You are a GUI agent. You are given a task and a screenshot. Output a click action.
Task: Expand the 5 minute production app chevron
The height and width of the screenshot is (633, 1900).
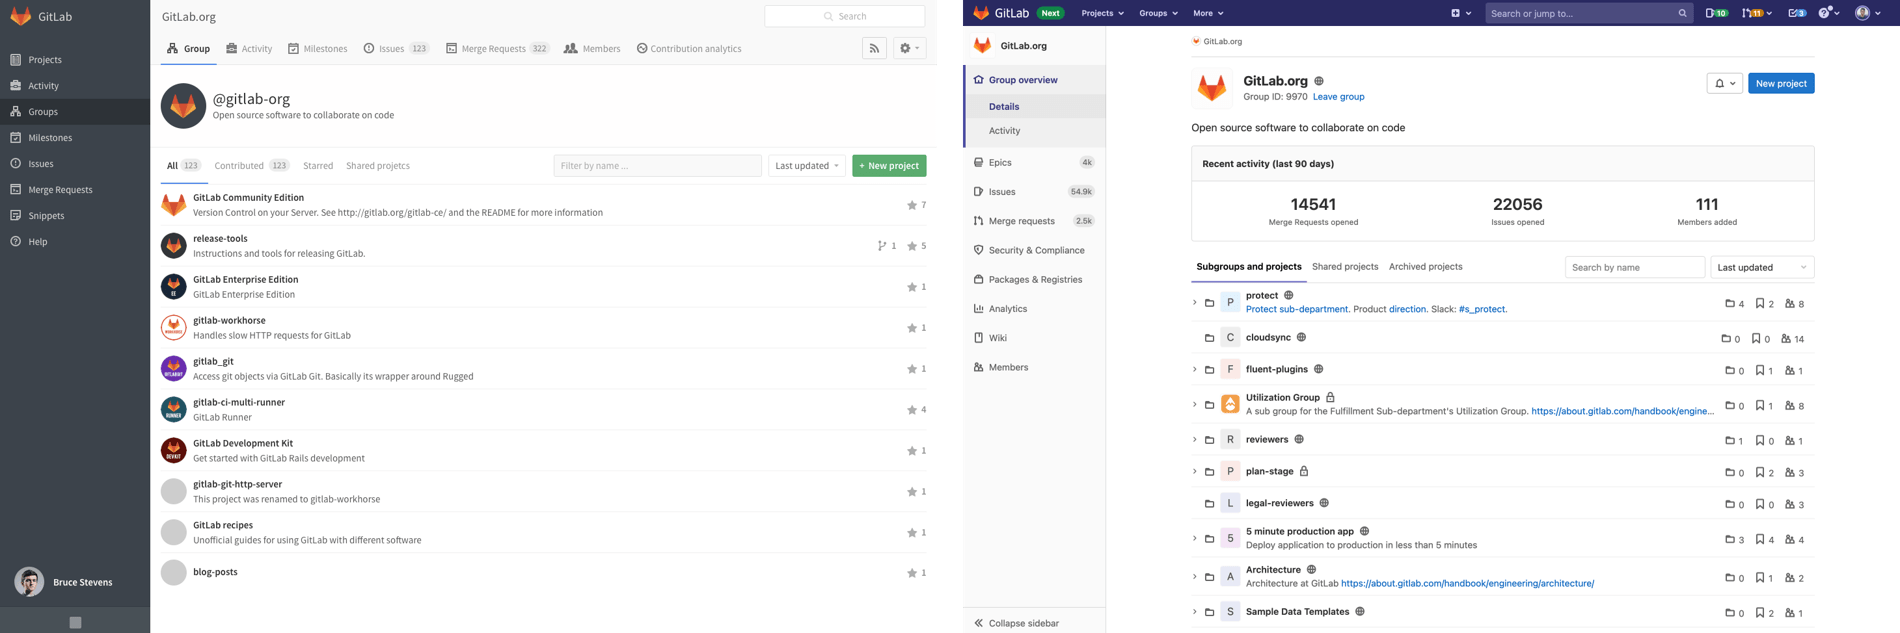coord(1194,539)
